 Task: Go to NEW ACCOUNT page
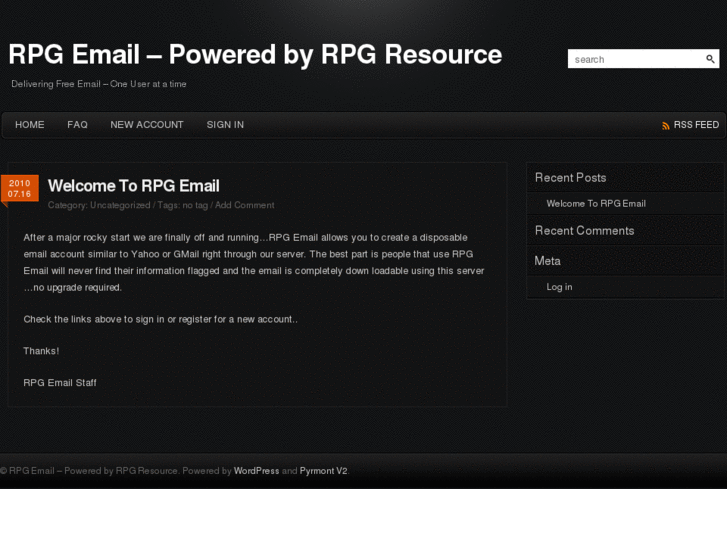click(147, 125)
